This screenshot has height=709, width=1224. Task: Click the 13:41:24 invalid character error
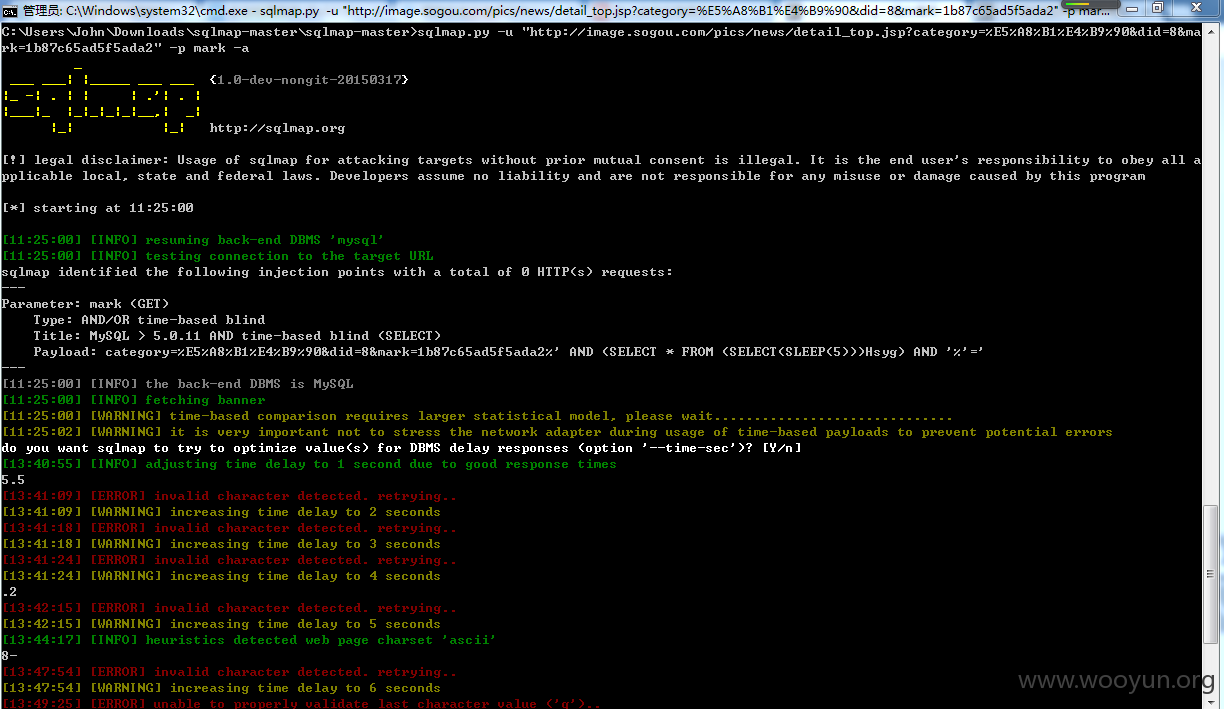tap(229, 560)
